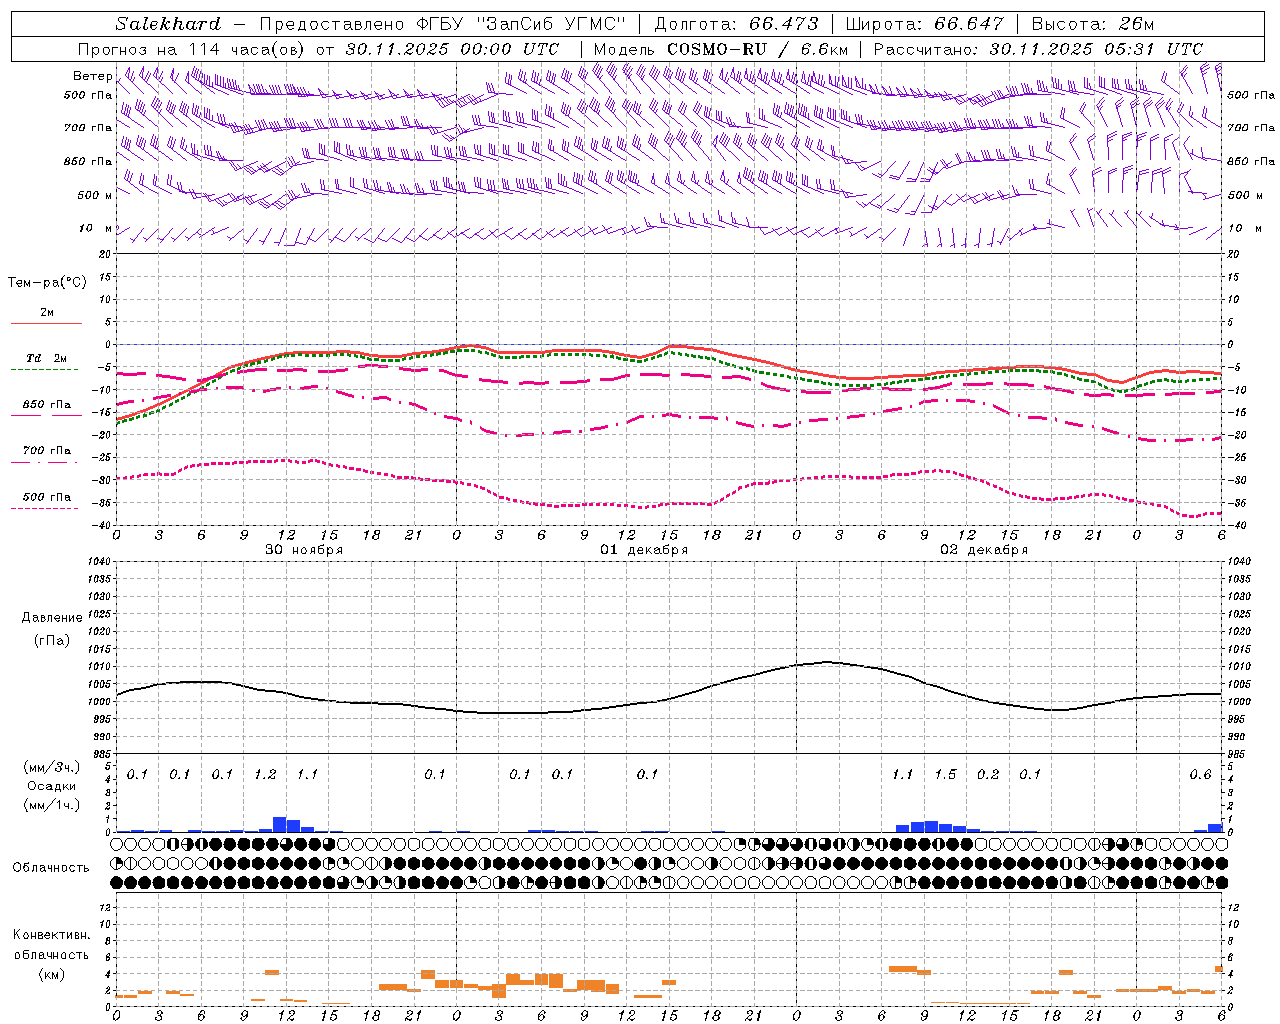Click the 'Долгота: 66.473' longitude value

(x=736, y=24)
